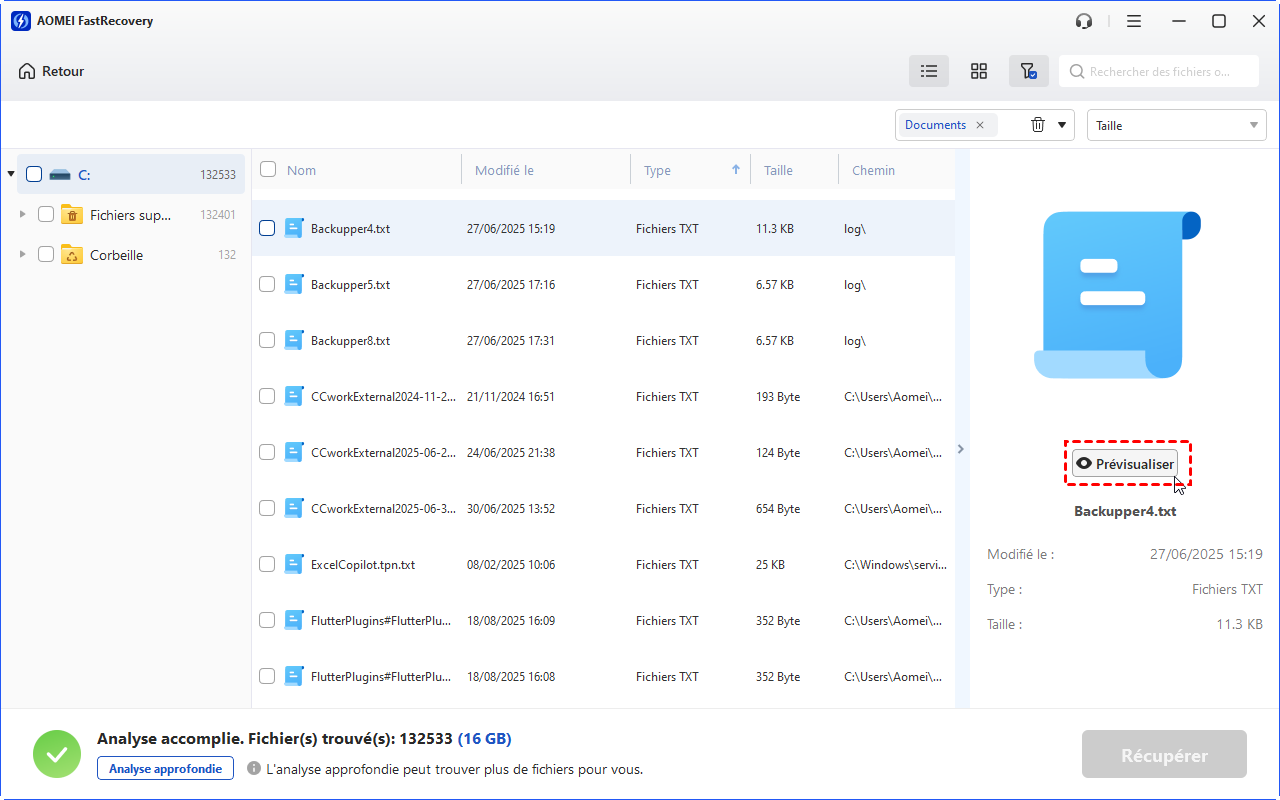Viewport: 1280px width, 800px height.
Task: Expand the Corbeille tree node
Action: pos(23,255)
